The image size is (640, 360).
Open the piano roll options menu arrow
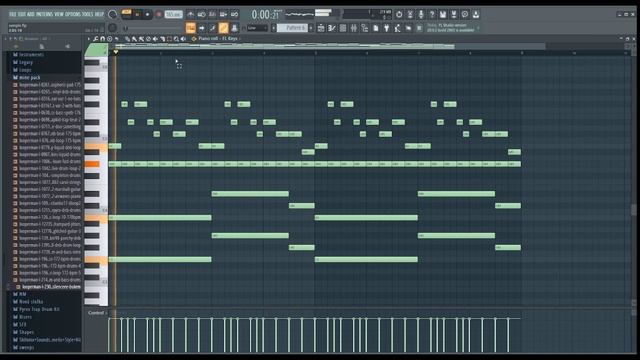(x=89, y=39)
